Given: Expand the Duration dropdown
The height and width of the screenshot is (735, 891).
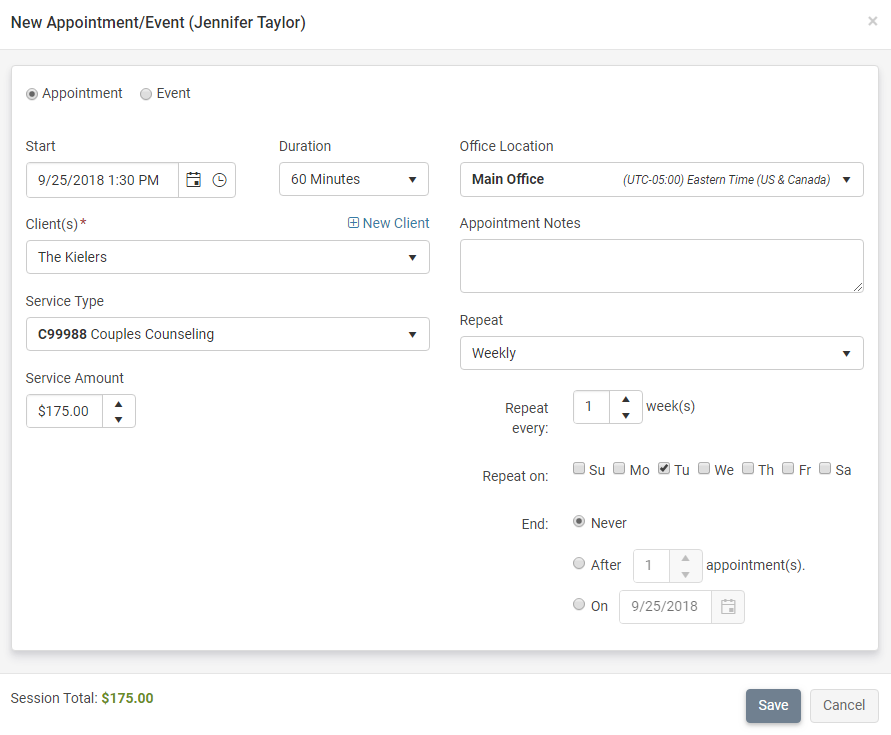Looking at the screenshot, I should (x=353, y=180).
